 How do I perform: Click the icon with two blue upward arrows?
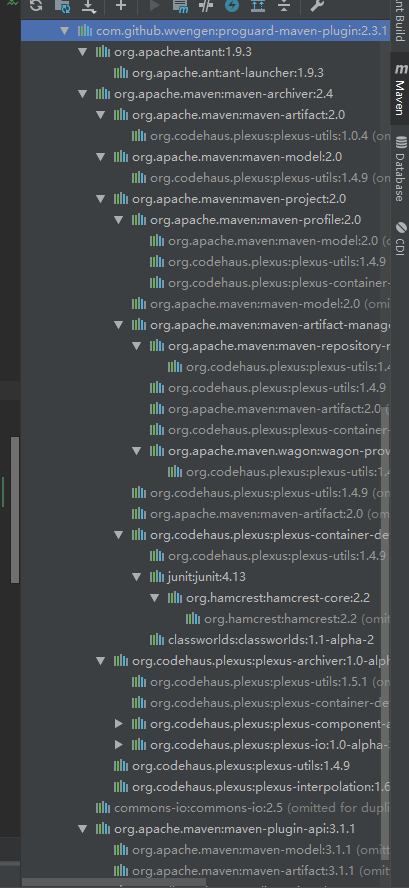(x=258, y=6)
